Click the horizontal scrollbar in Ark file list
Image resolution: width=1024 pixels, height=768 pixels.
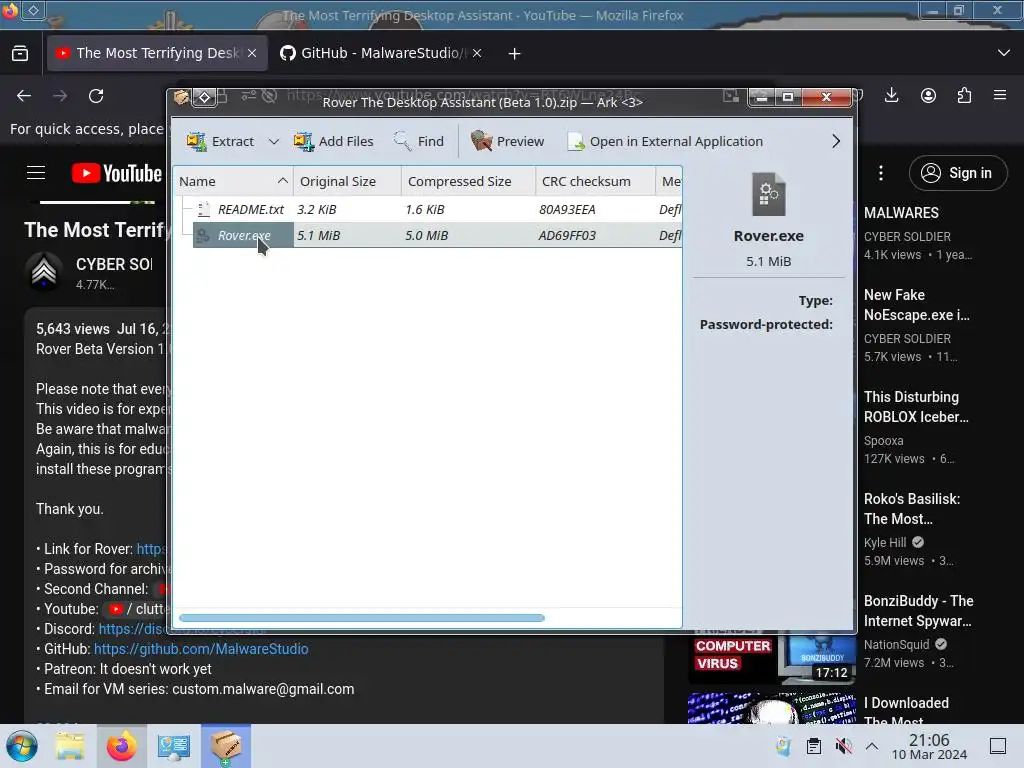click(x=362, y=618)
